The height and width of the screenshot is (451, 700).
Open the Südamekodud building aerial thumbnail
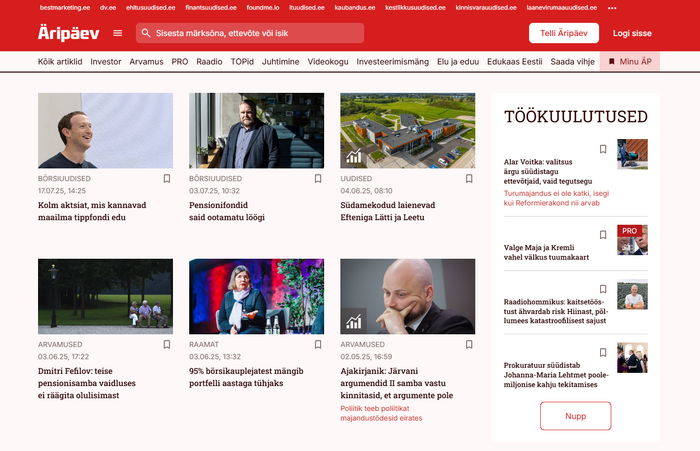(408, 130)
